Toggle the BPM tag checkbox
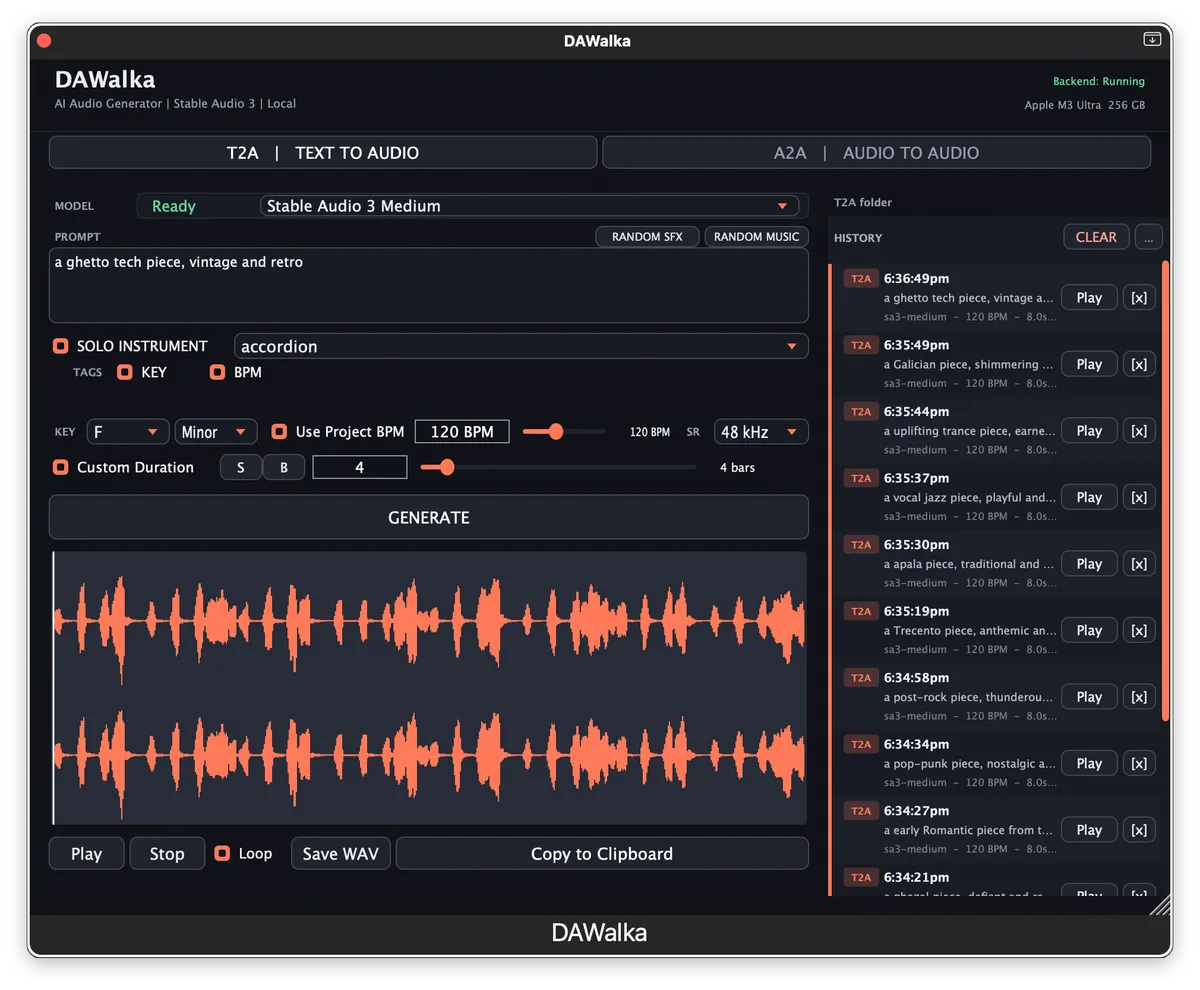1200x990 pixels. coord(217,372)
